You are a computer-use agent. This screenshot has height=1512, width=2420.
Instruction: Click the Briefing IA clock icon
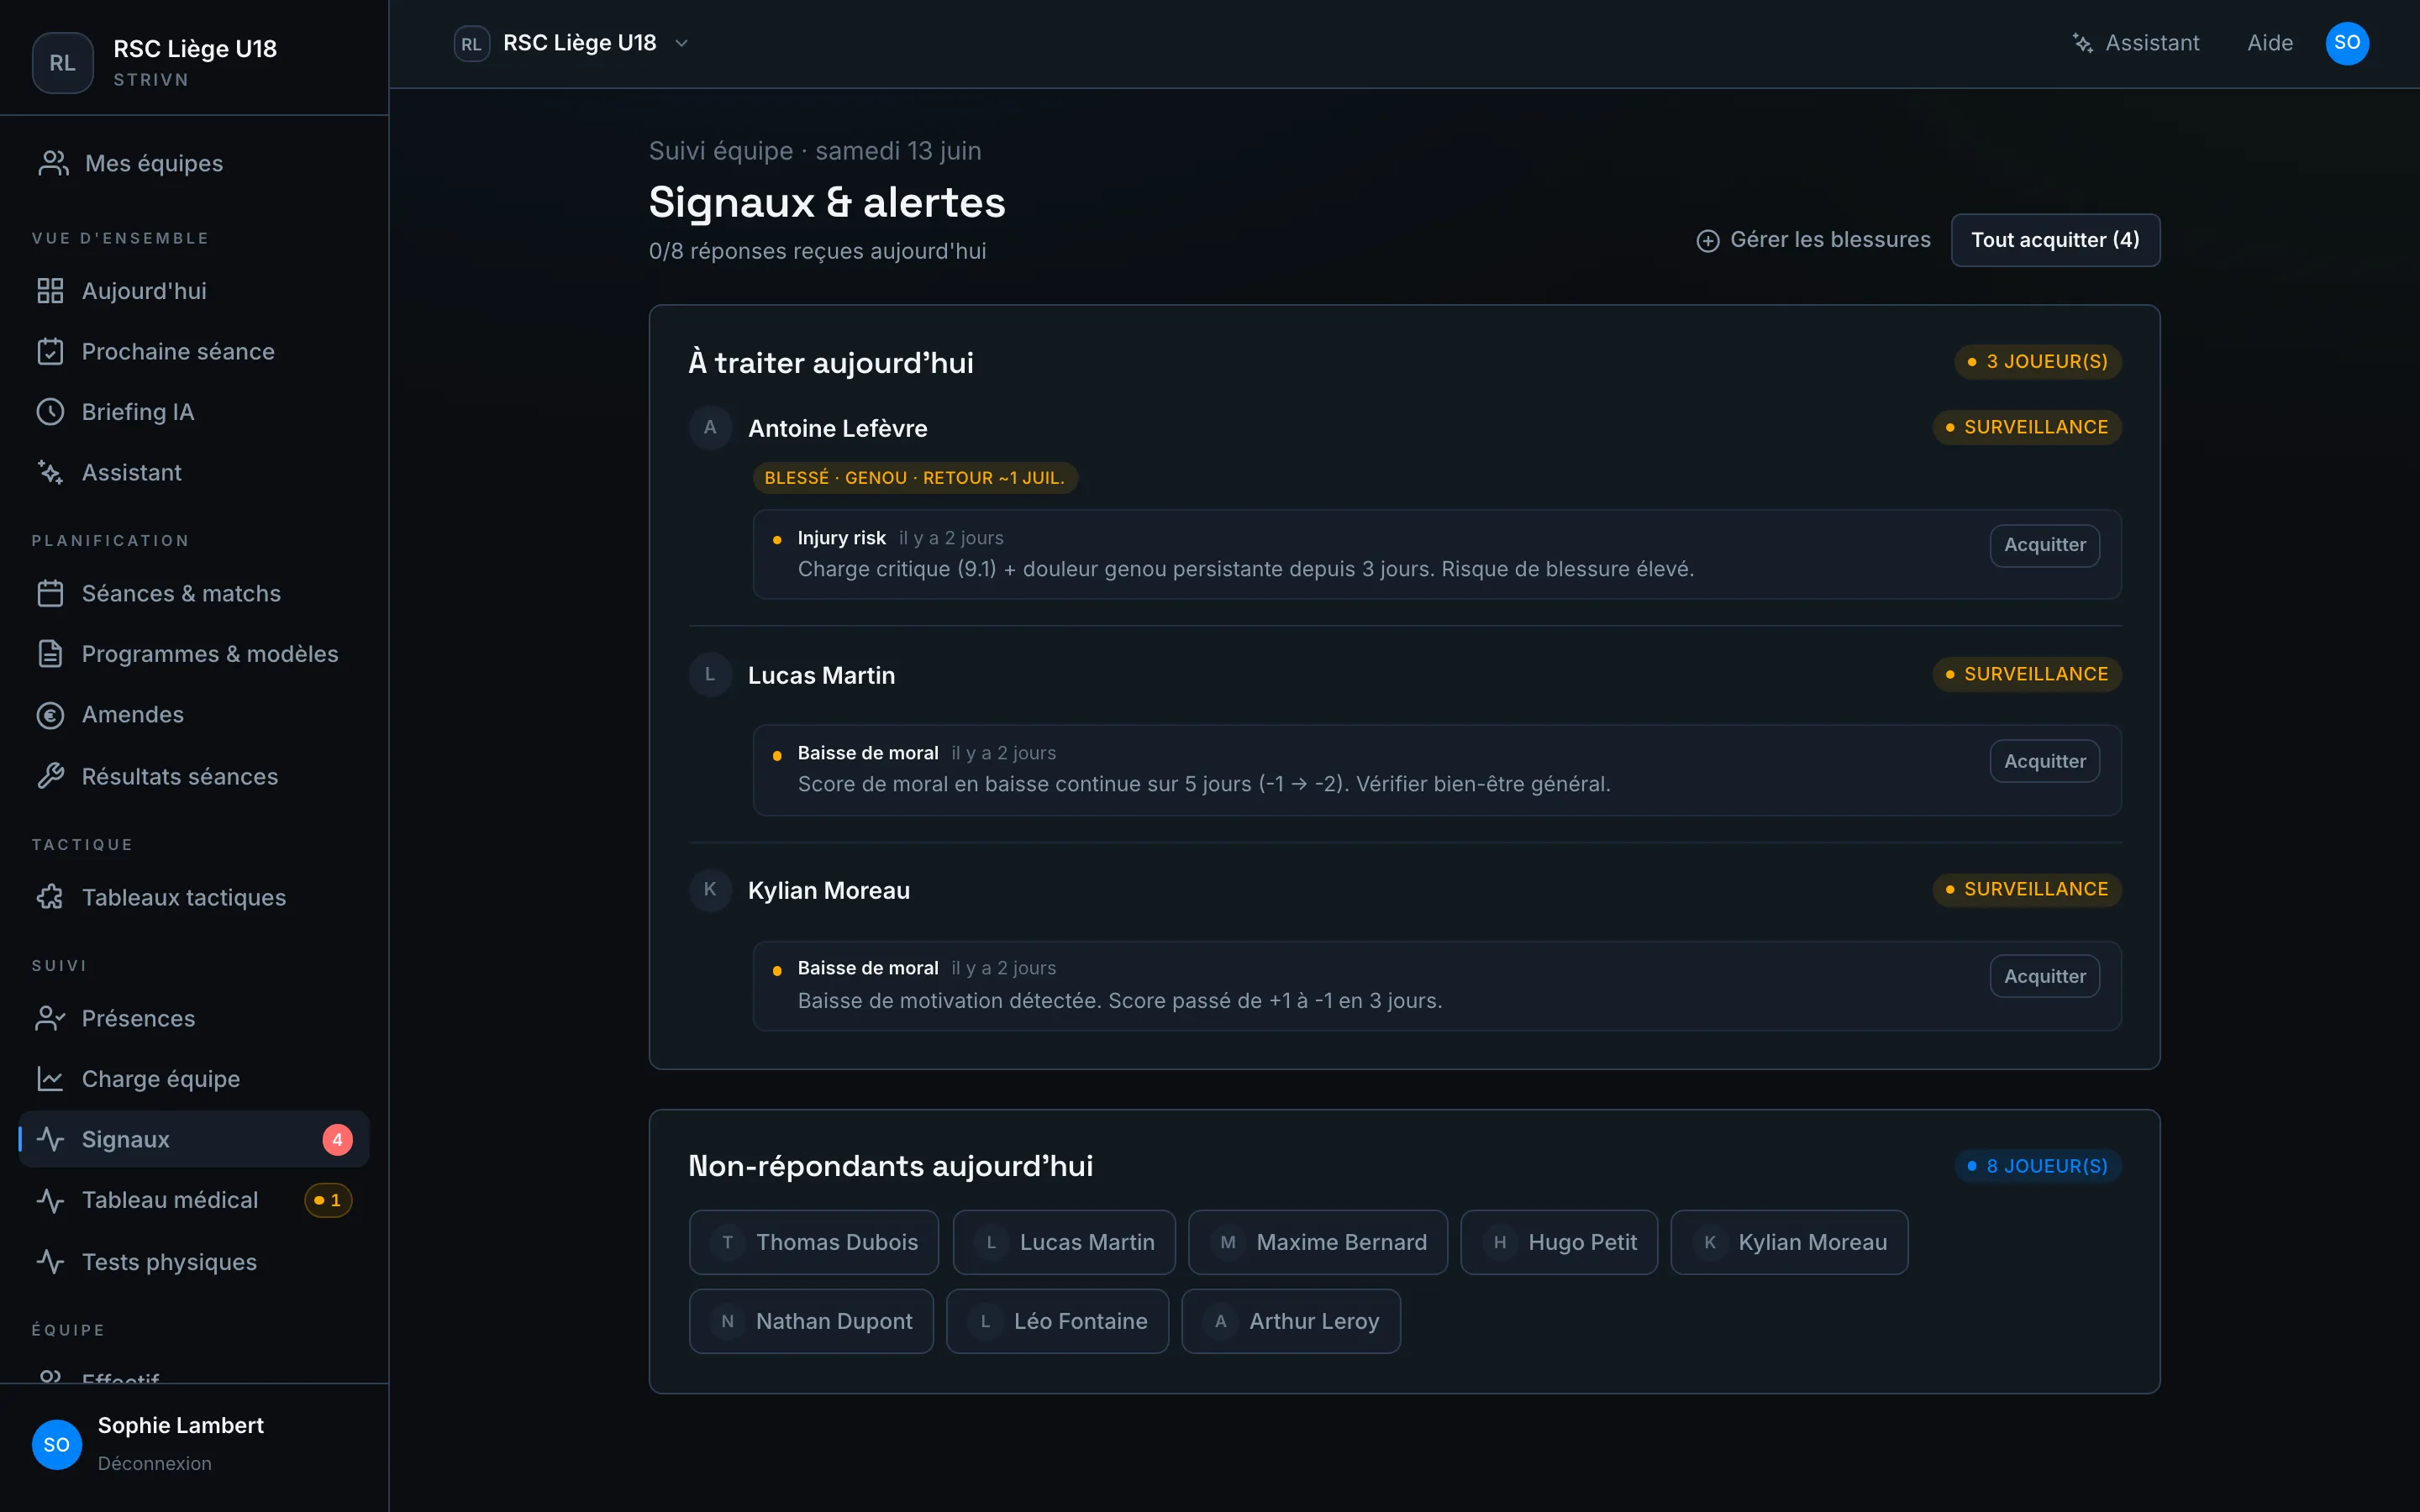(x=50, y=412)
